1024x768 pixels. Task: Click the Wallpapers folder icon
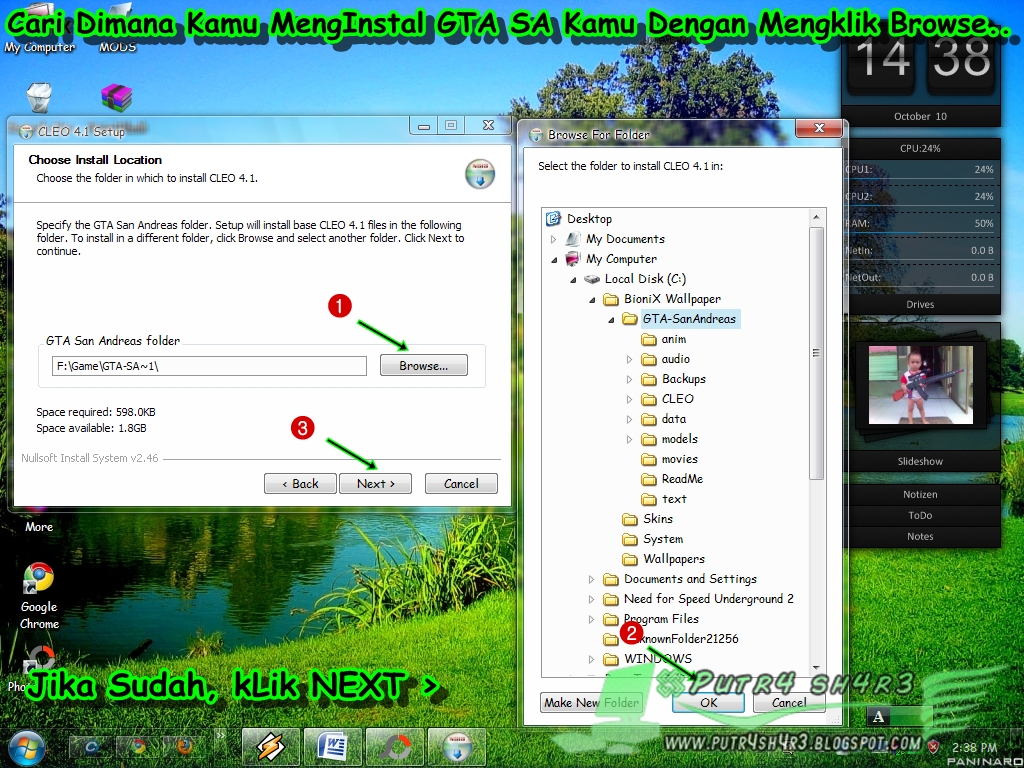pyautogui.click(x=630, y=559)
